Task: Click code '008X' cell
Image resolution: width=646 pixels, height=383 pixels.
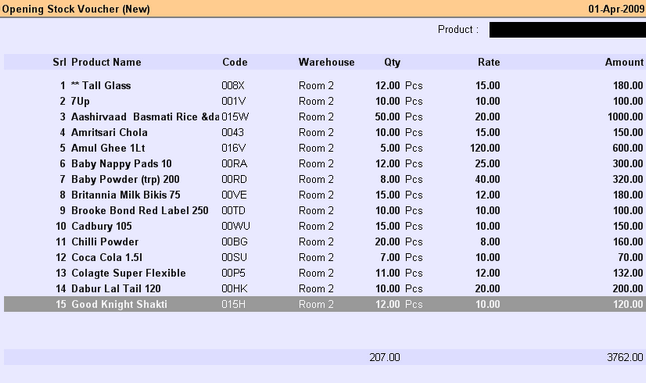Action: pyautogui.click(x=233, y=86)
